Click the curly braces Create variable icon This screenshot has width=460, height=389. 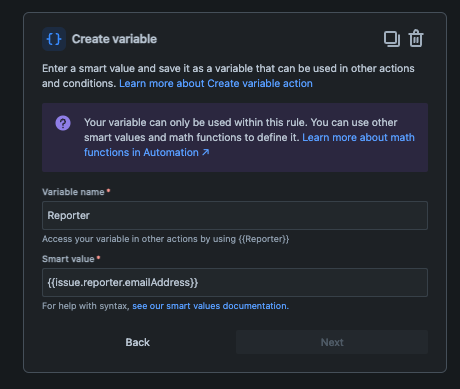point(54,39)
